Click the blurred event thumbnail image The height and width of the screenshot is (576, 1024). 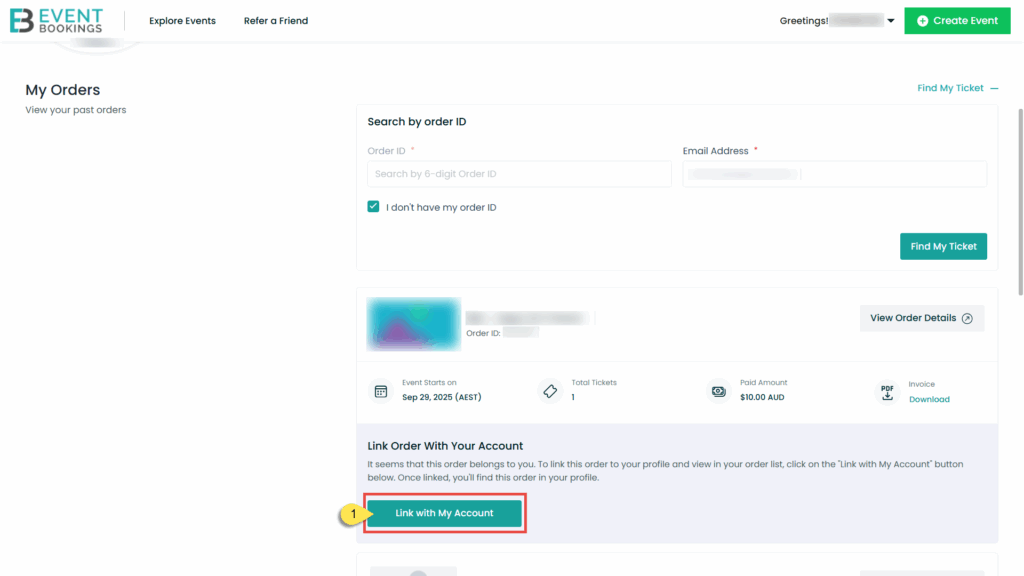point(413,324)
